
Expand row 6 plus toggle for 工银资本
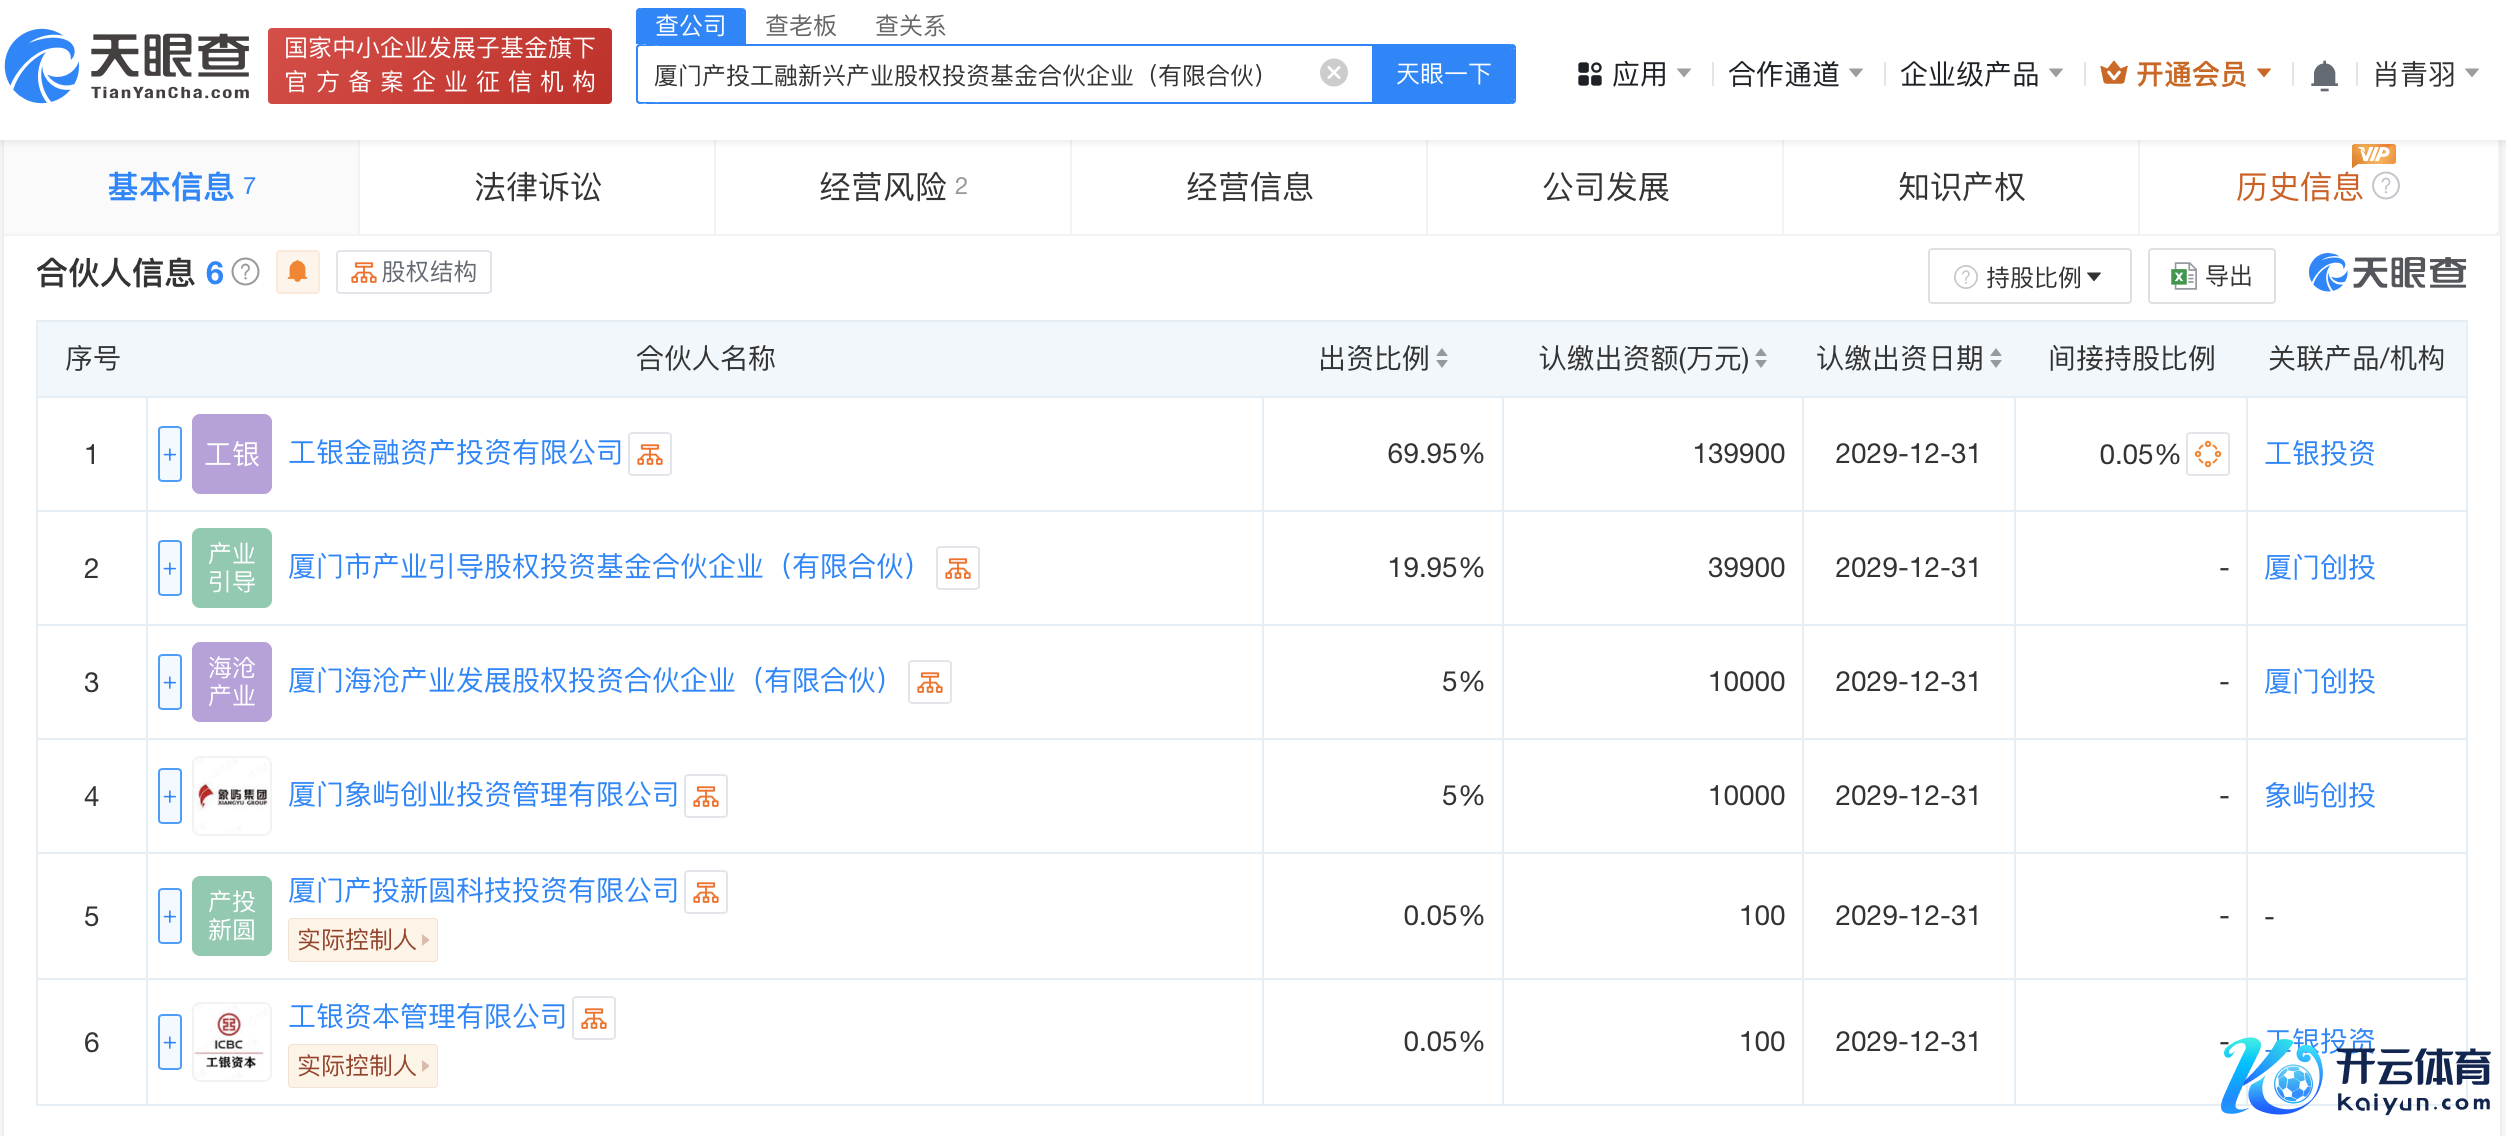[x=170, y=1042]
